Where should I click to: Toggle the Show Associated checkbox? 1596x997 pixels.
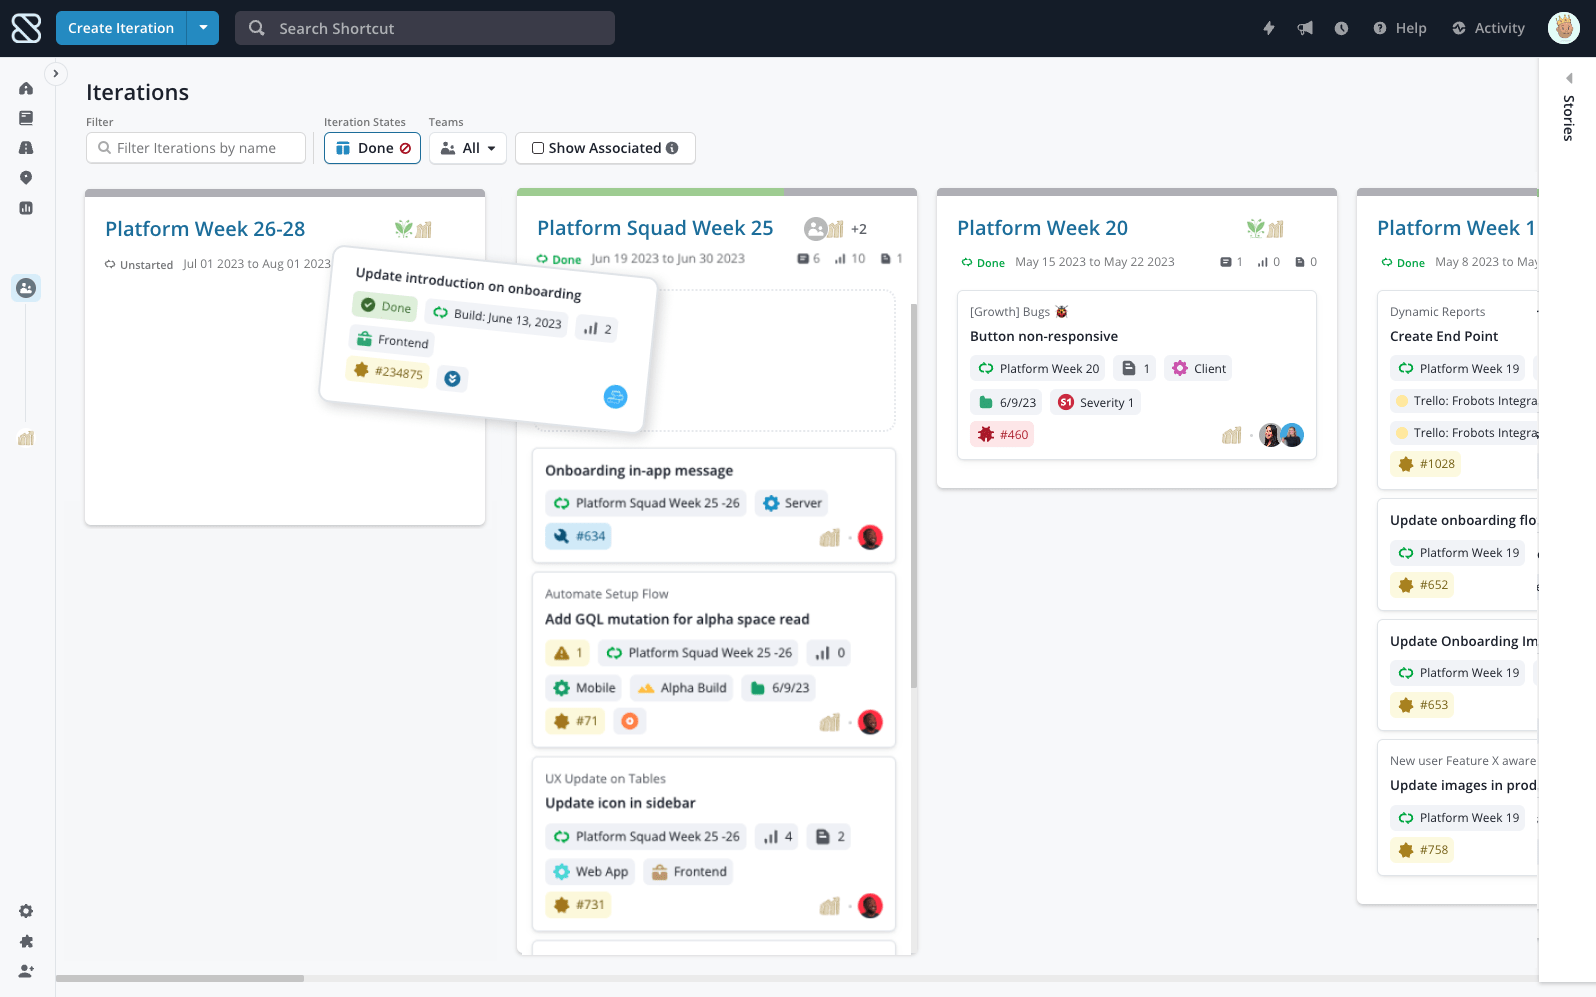coord(538,148)
